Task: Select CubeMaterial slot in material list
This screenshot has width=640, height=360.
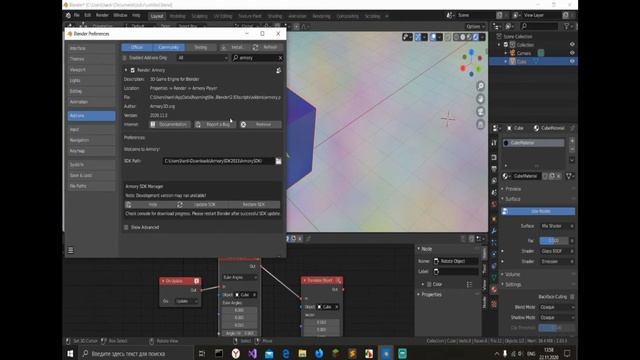Action: pyautogui.click(x=533, y=143)
